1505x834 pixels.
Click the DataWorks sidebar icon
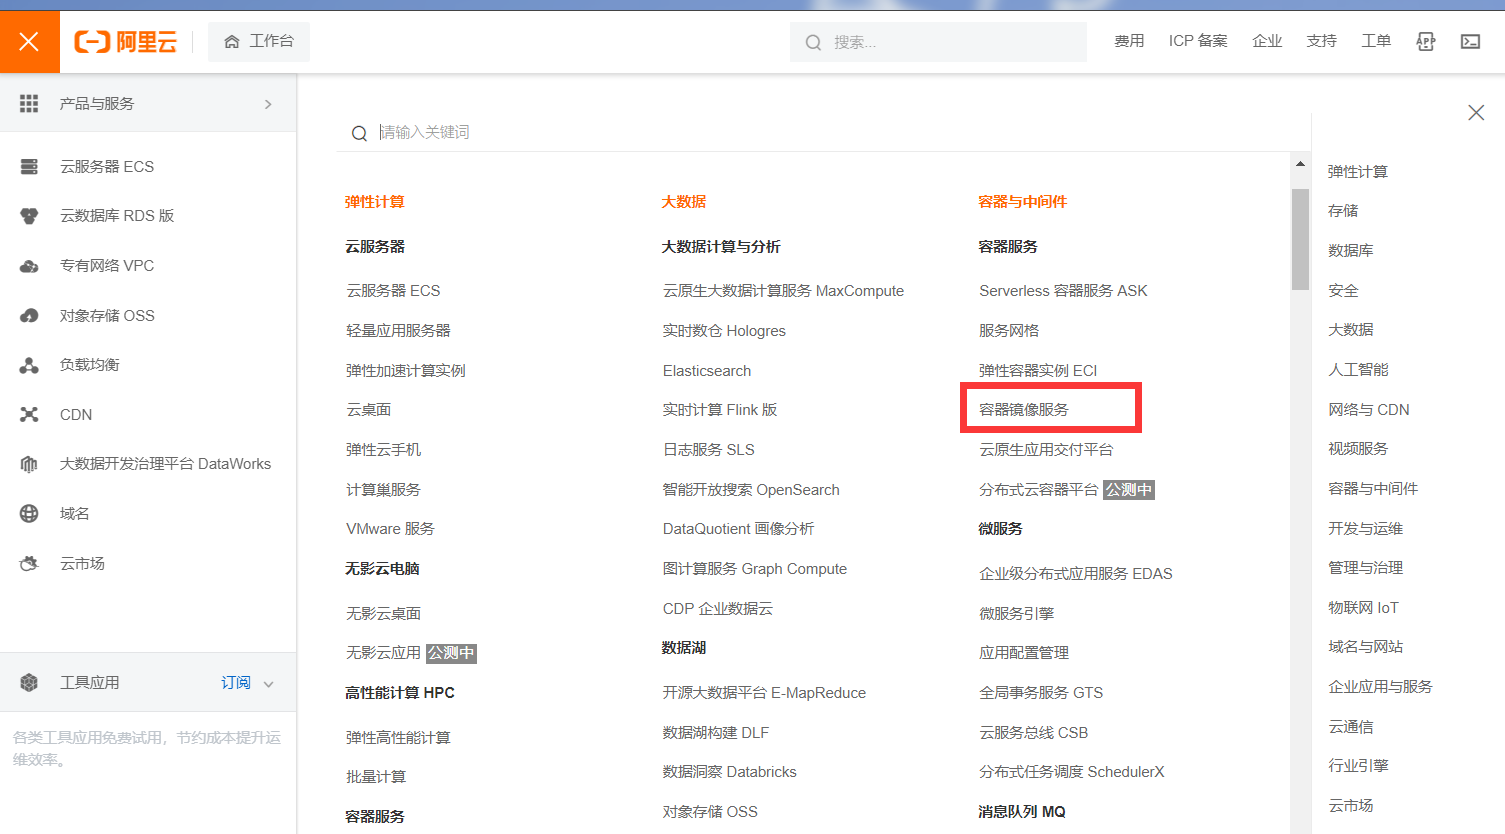[29, 464]
